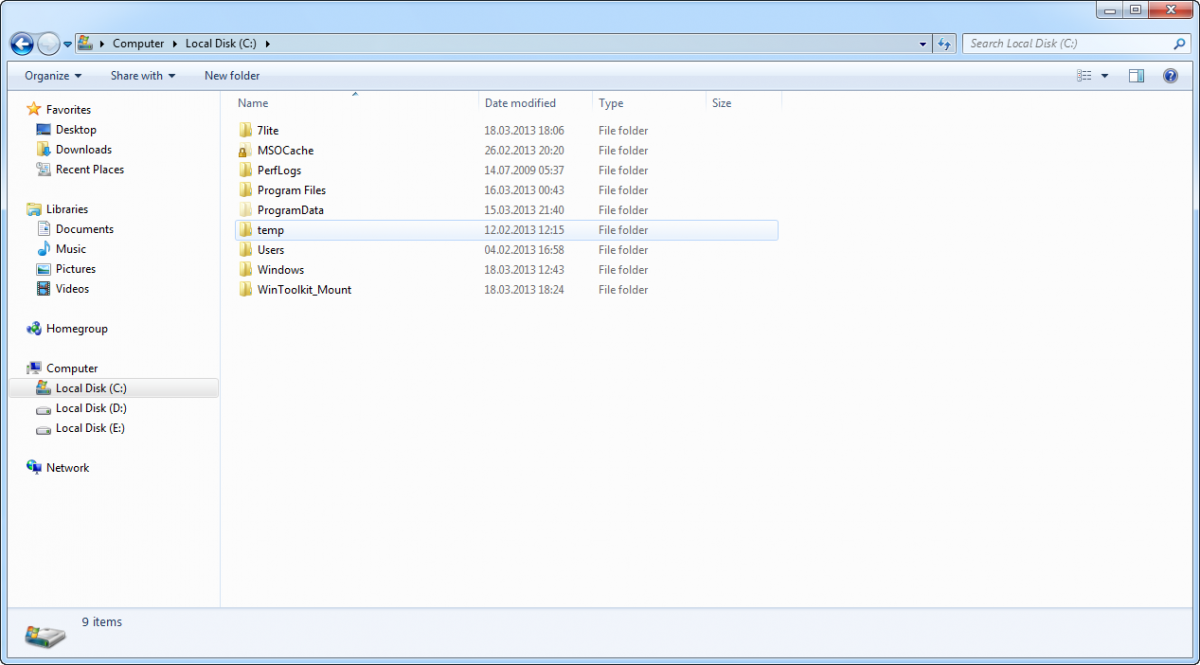Viewport: 1200px width, 665px height.
Task: Select the MSOCache locked folder icon
Action: pyautogui.click(x=244, y=151)
